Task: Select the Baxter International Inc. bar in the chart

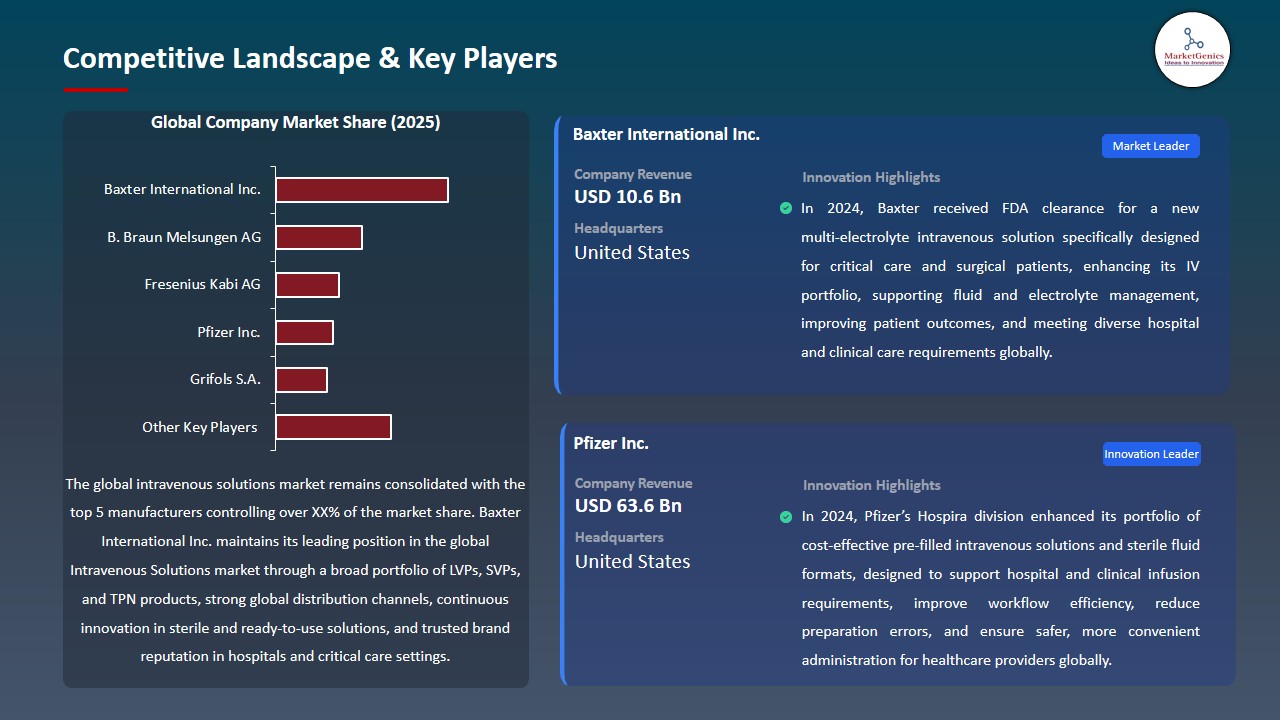Action: click(362, 189)
